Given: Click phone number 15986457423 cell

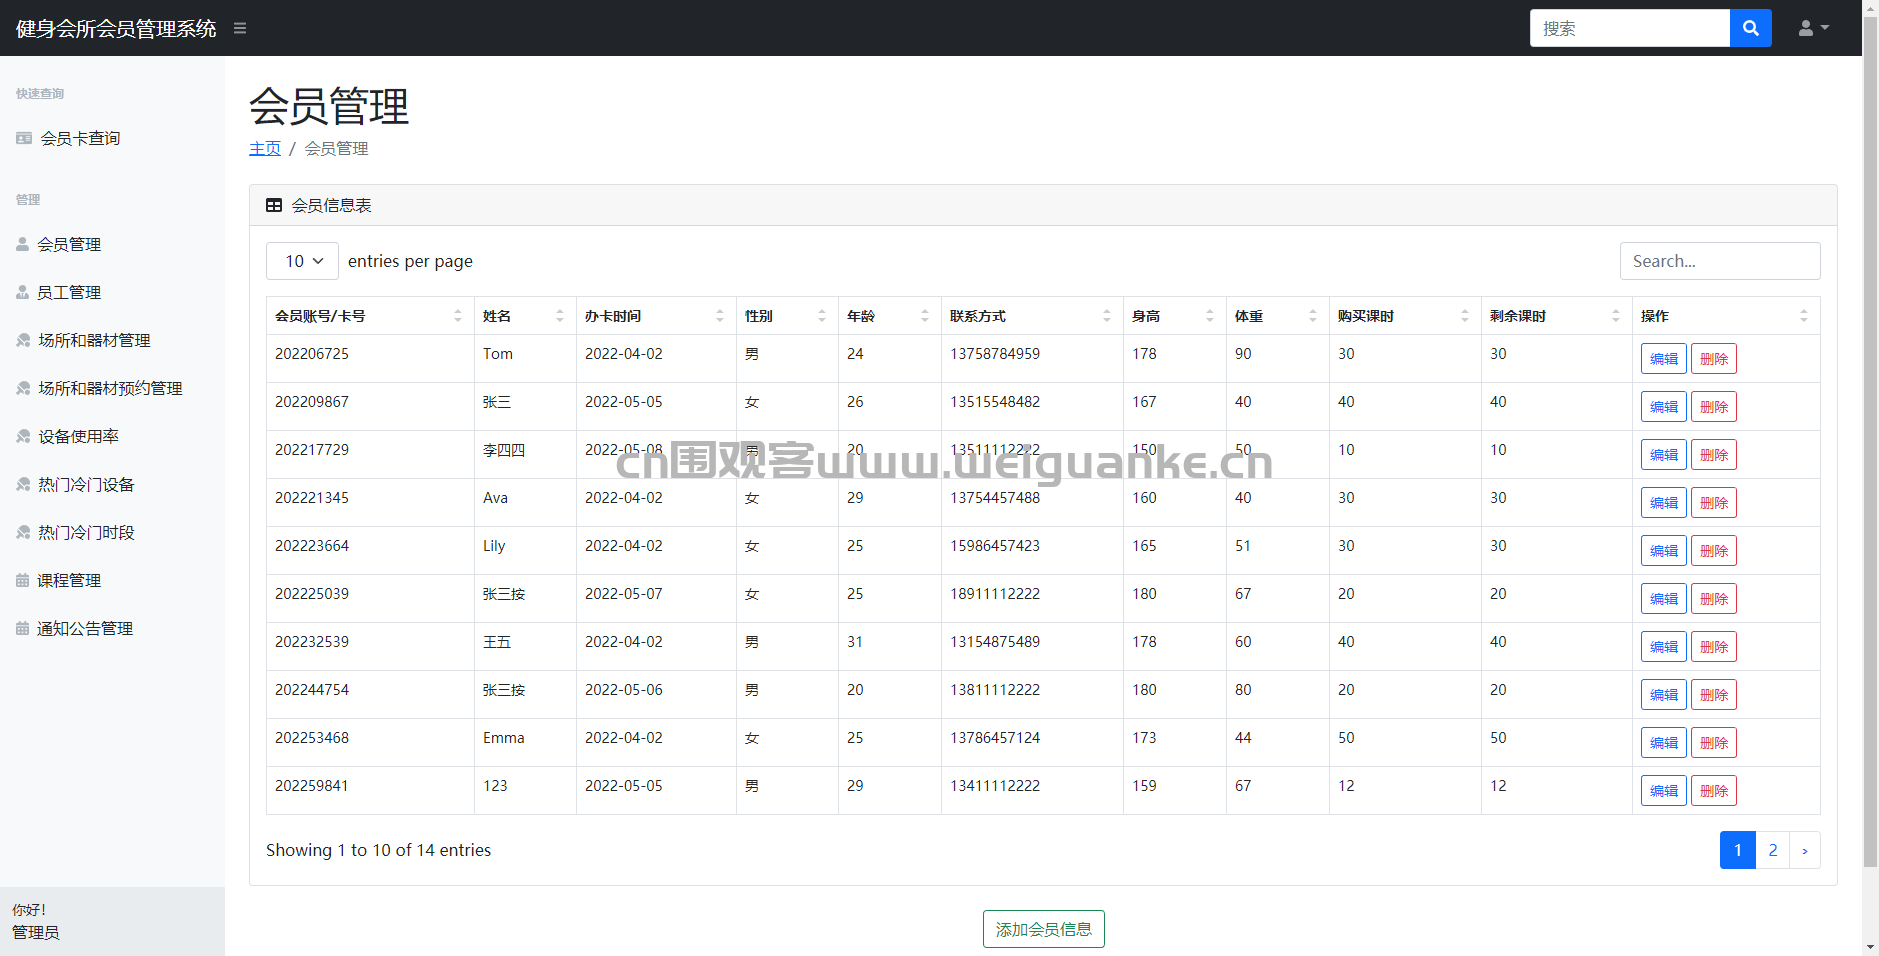Looking at the screenshot, I should [x=1032, y=550].
